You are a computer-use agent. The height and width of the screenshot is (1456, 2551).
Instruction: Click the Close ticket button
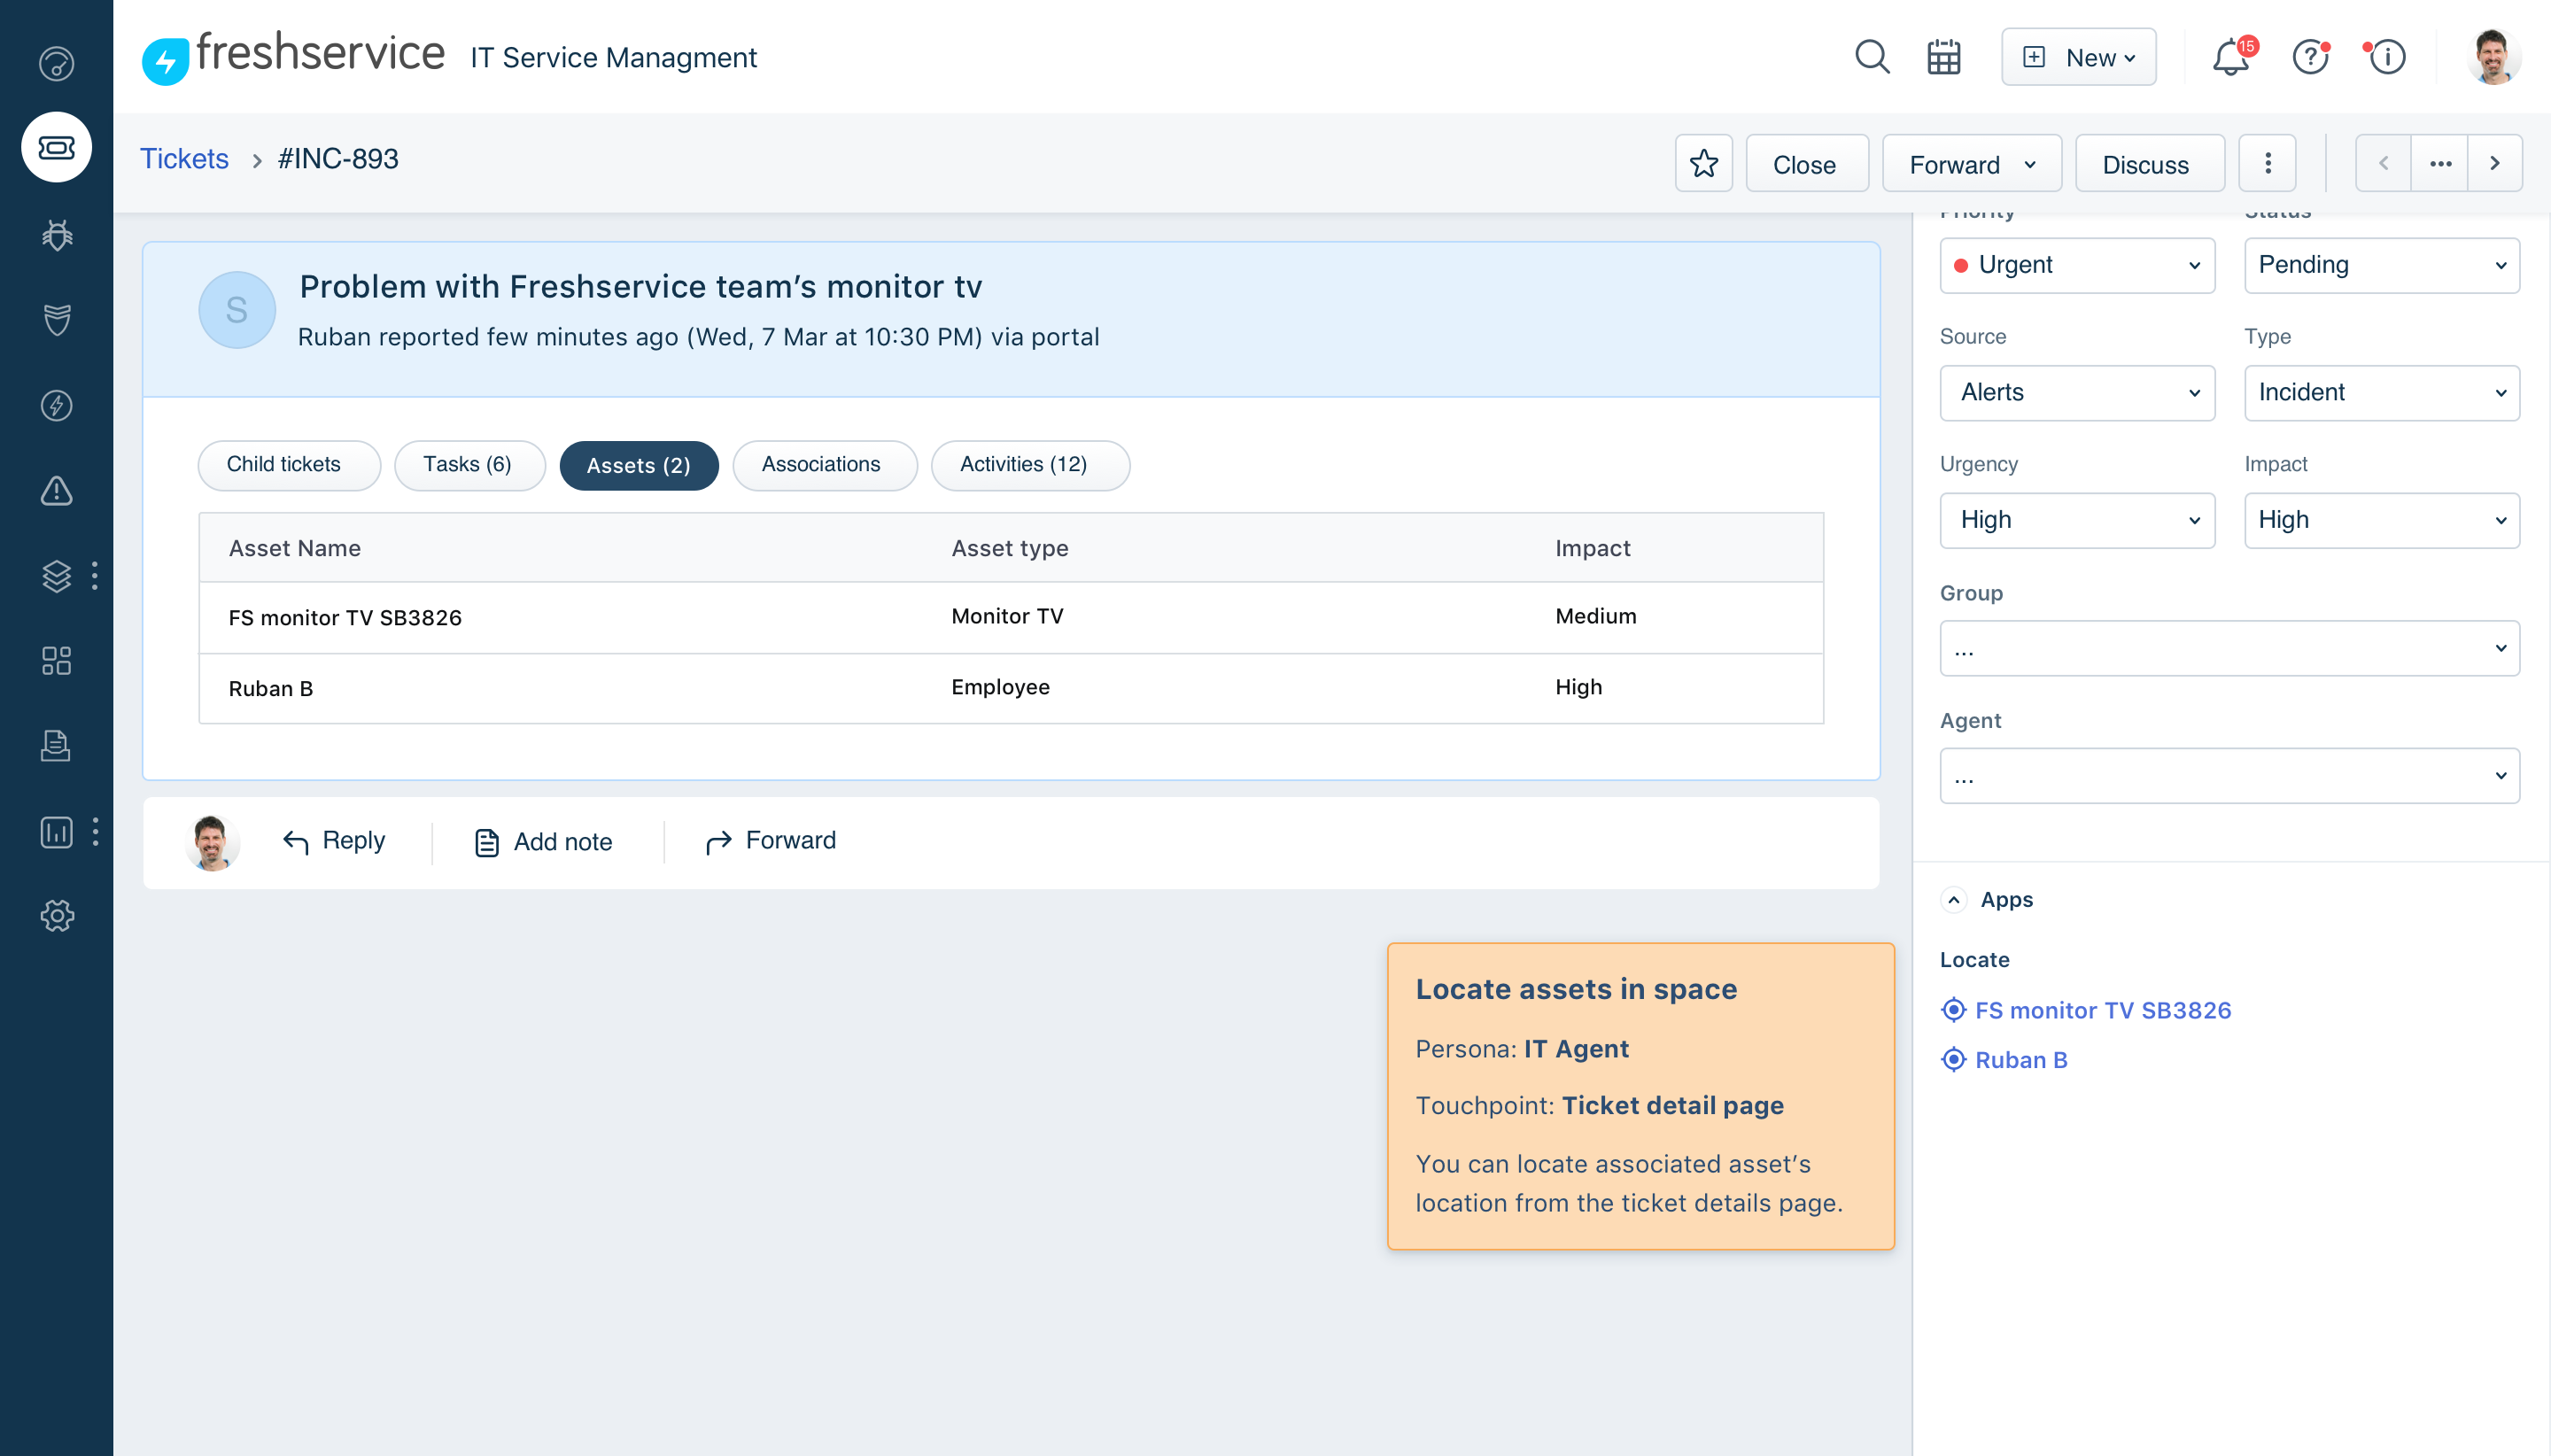coord(1806,162)
